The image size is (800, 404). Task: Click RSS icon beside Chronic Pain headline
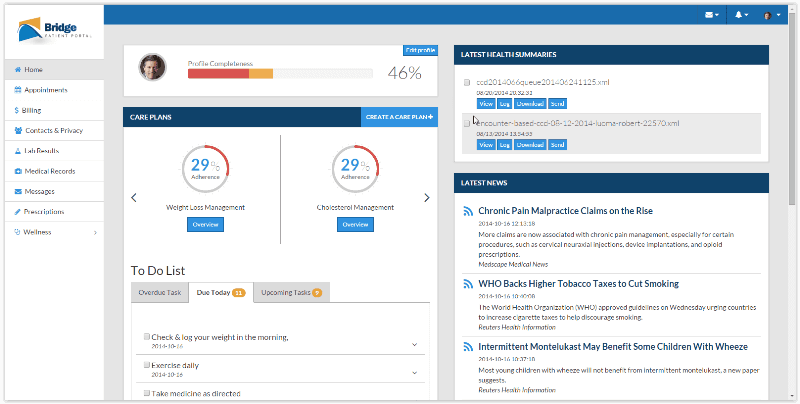468,211
